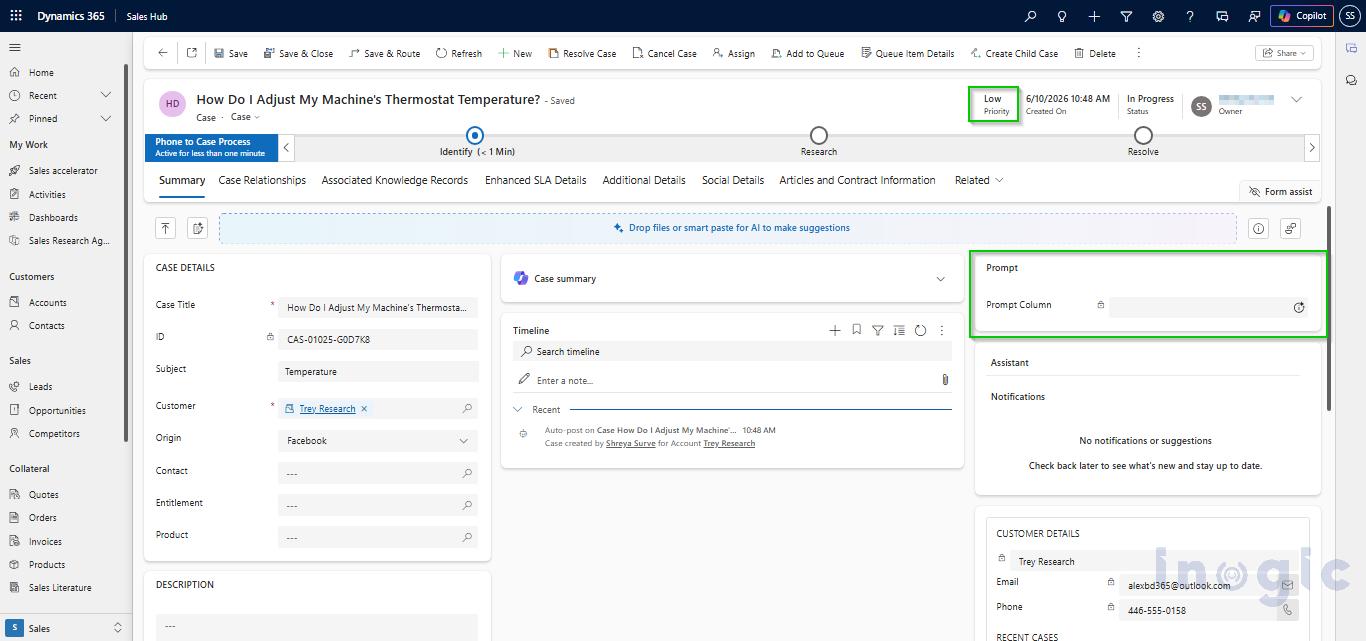Open Shreya Surve link in timeline
The width and height of the screenshot is (1366, 641).
[631, 443]
